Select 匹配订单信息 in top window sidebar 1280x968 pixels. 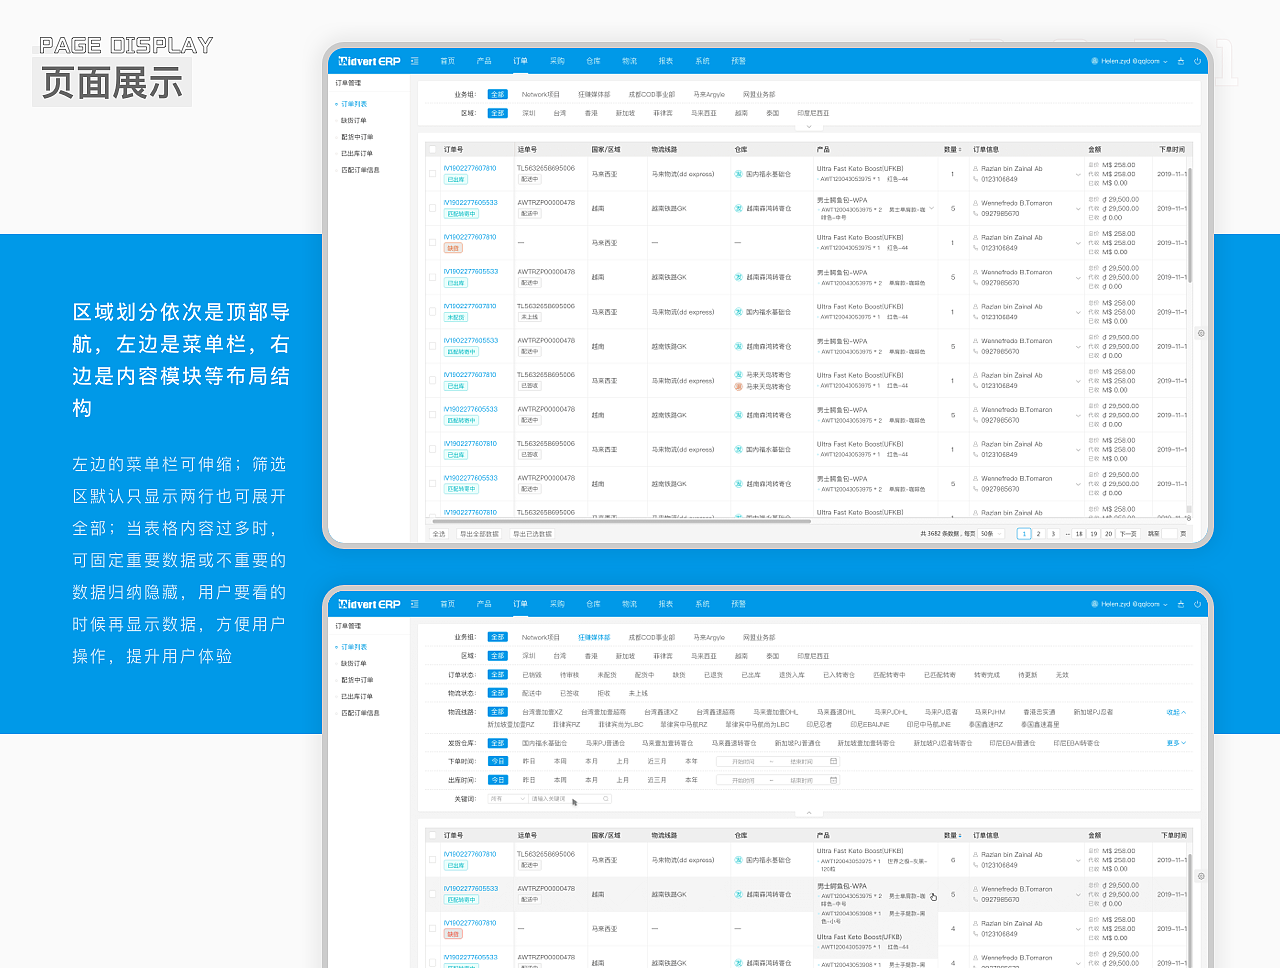pos(360,170)
